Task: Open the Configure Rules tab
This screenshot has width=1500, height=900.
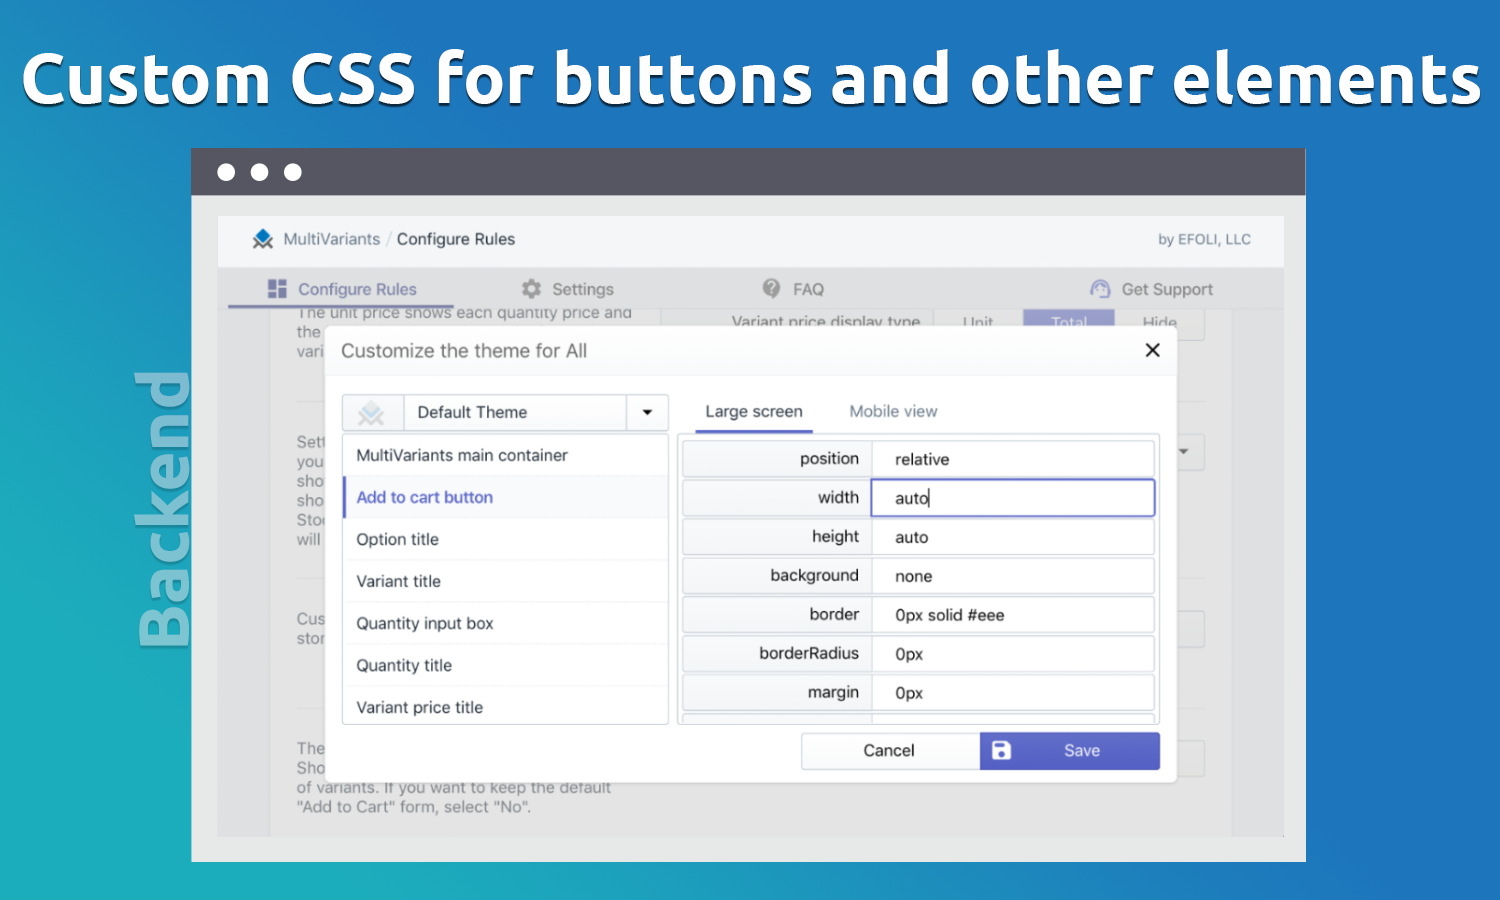Action: (x=342, y=289)
